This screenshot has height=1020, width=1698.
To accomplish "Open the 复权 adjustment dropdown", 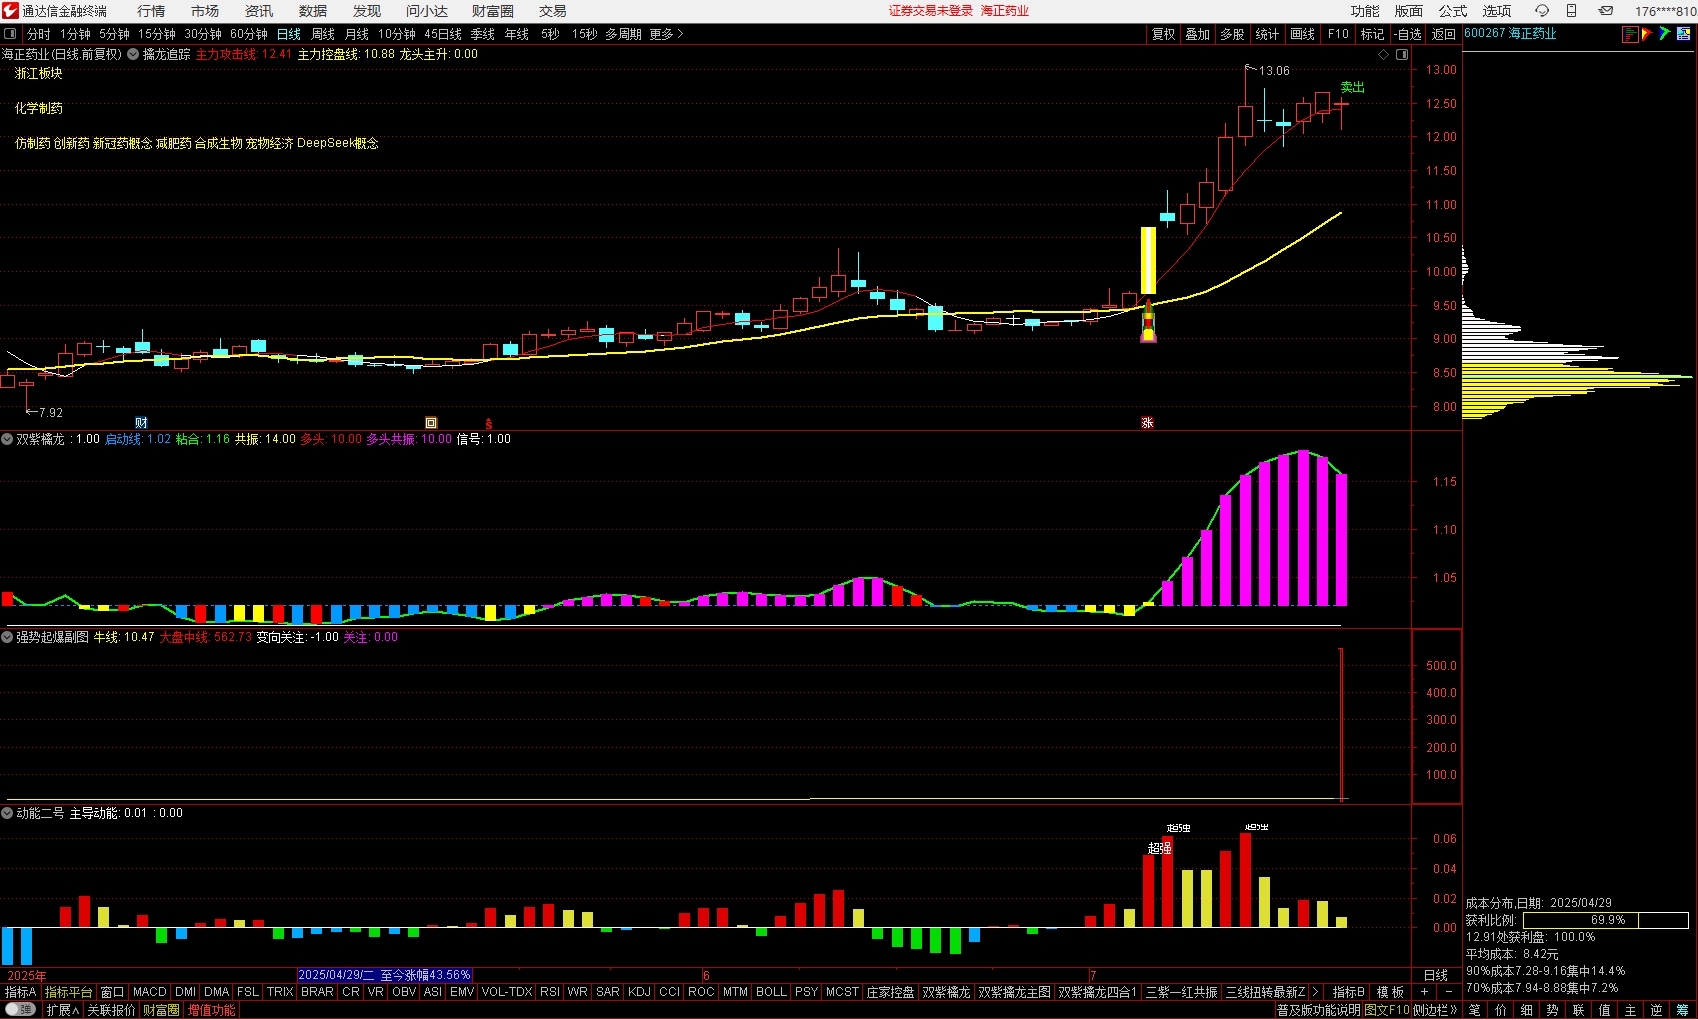I will coord(1163,34).
